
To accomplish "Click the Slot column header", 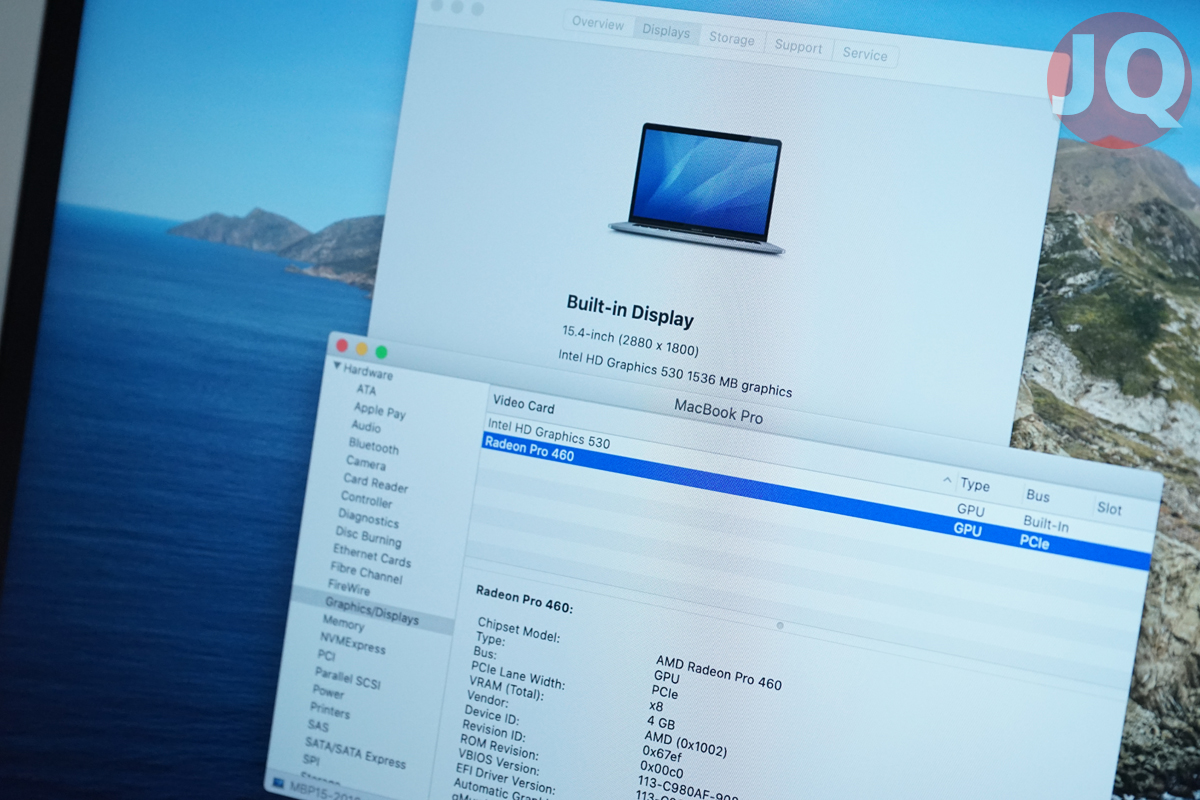I will [1110, 508].
